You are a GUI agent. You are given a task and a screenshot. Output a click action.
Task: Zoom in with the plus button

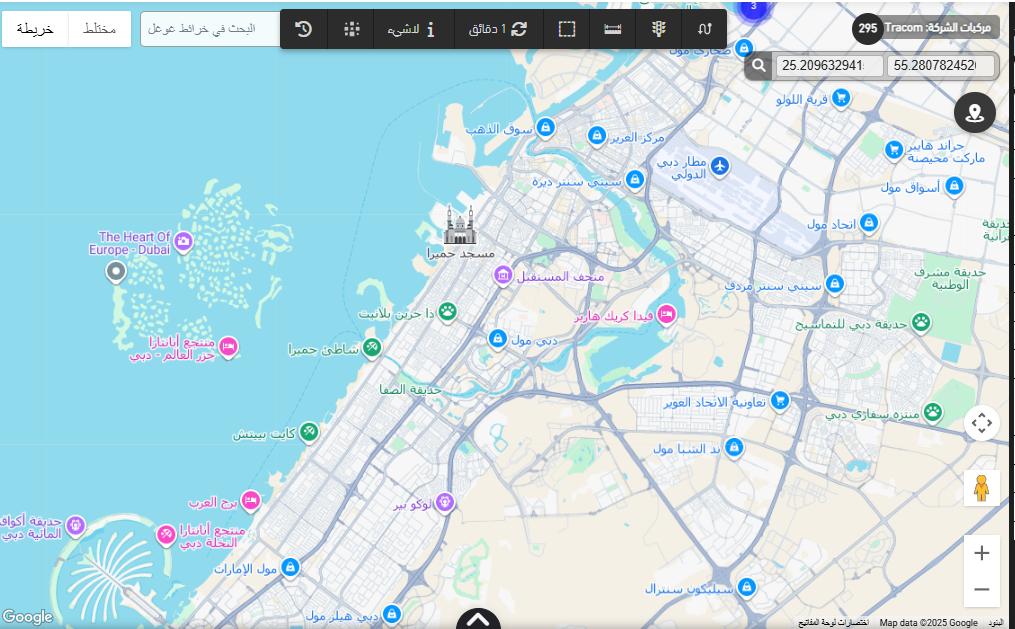pyautogui.click(x=981, y=553)
